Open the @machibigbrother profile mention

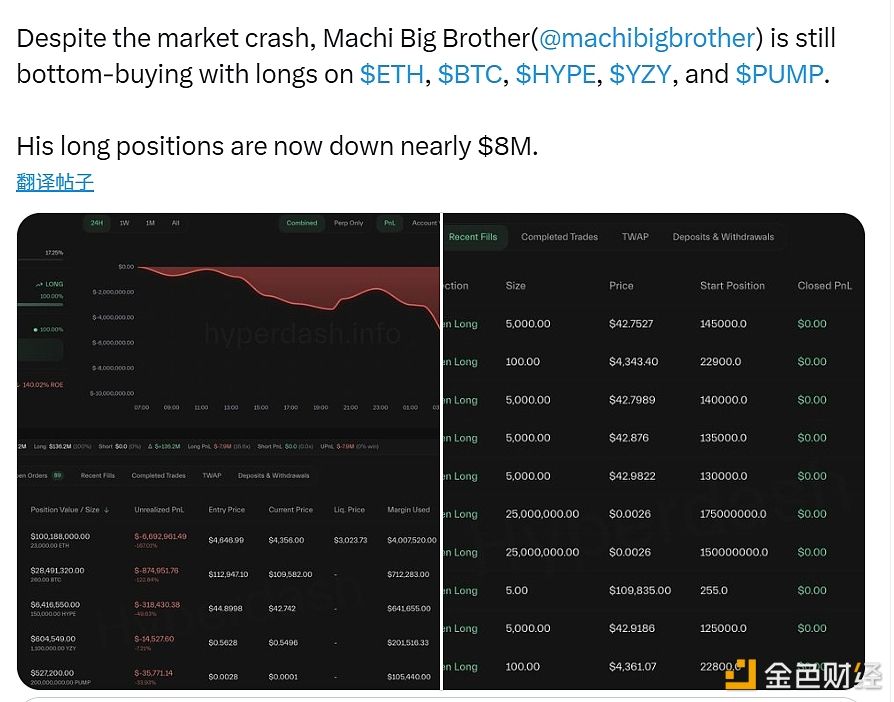click(x=647, y=39)
